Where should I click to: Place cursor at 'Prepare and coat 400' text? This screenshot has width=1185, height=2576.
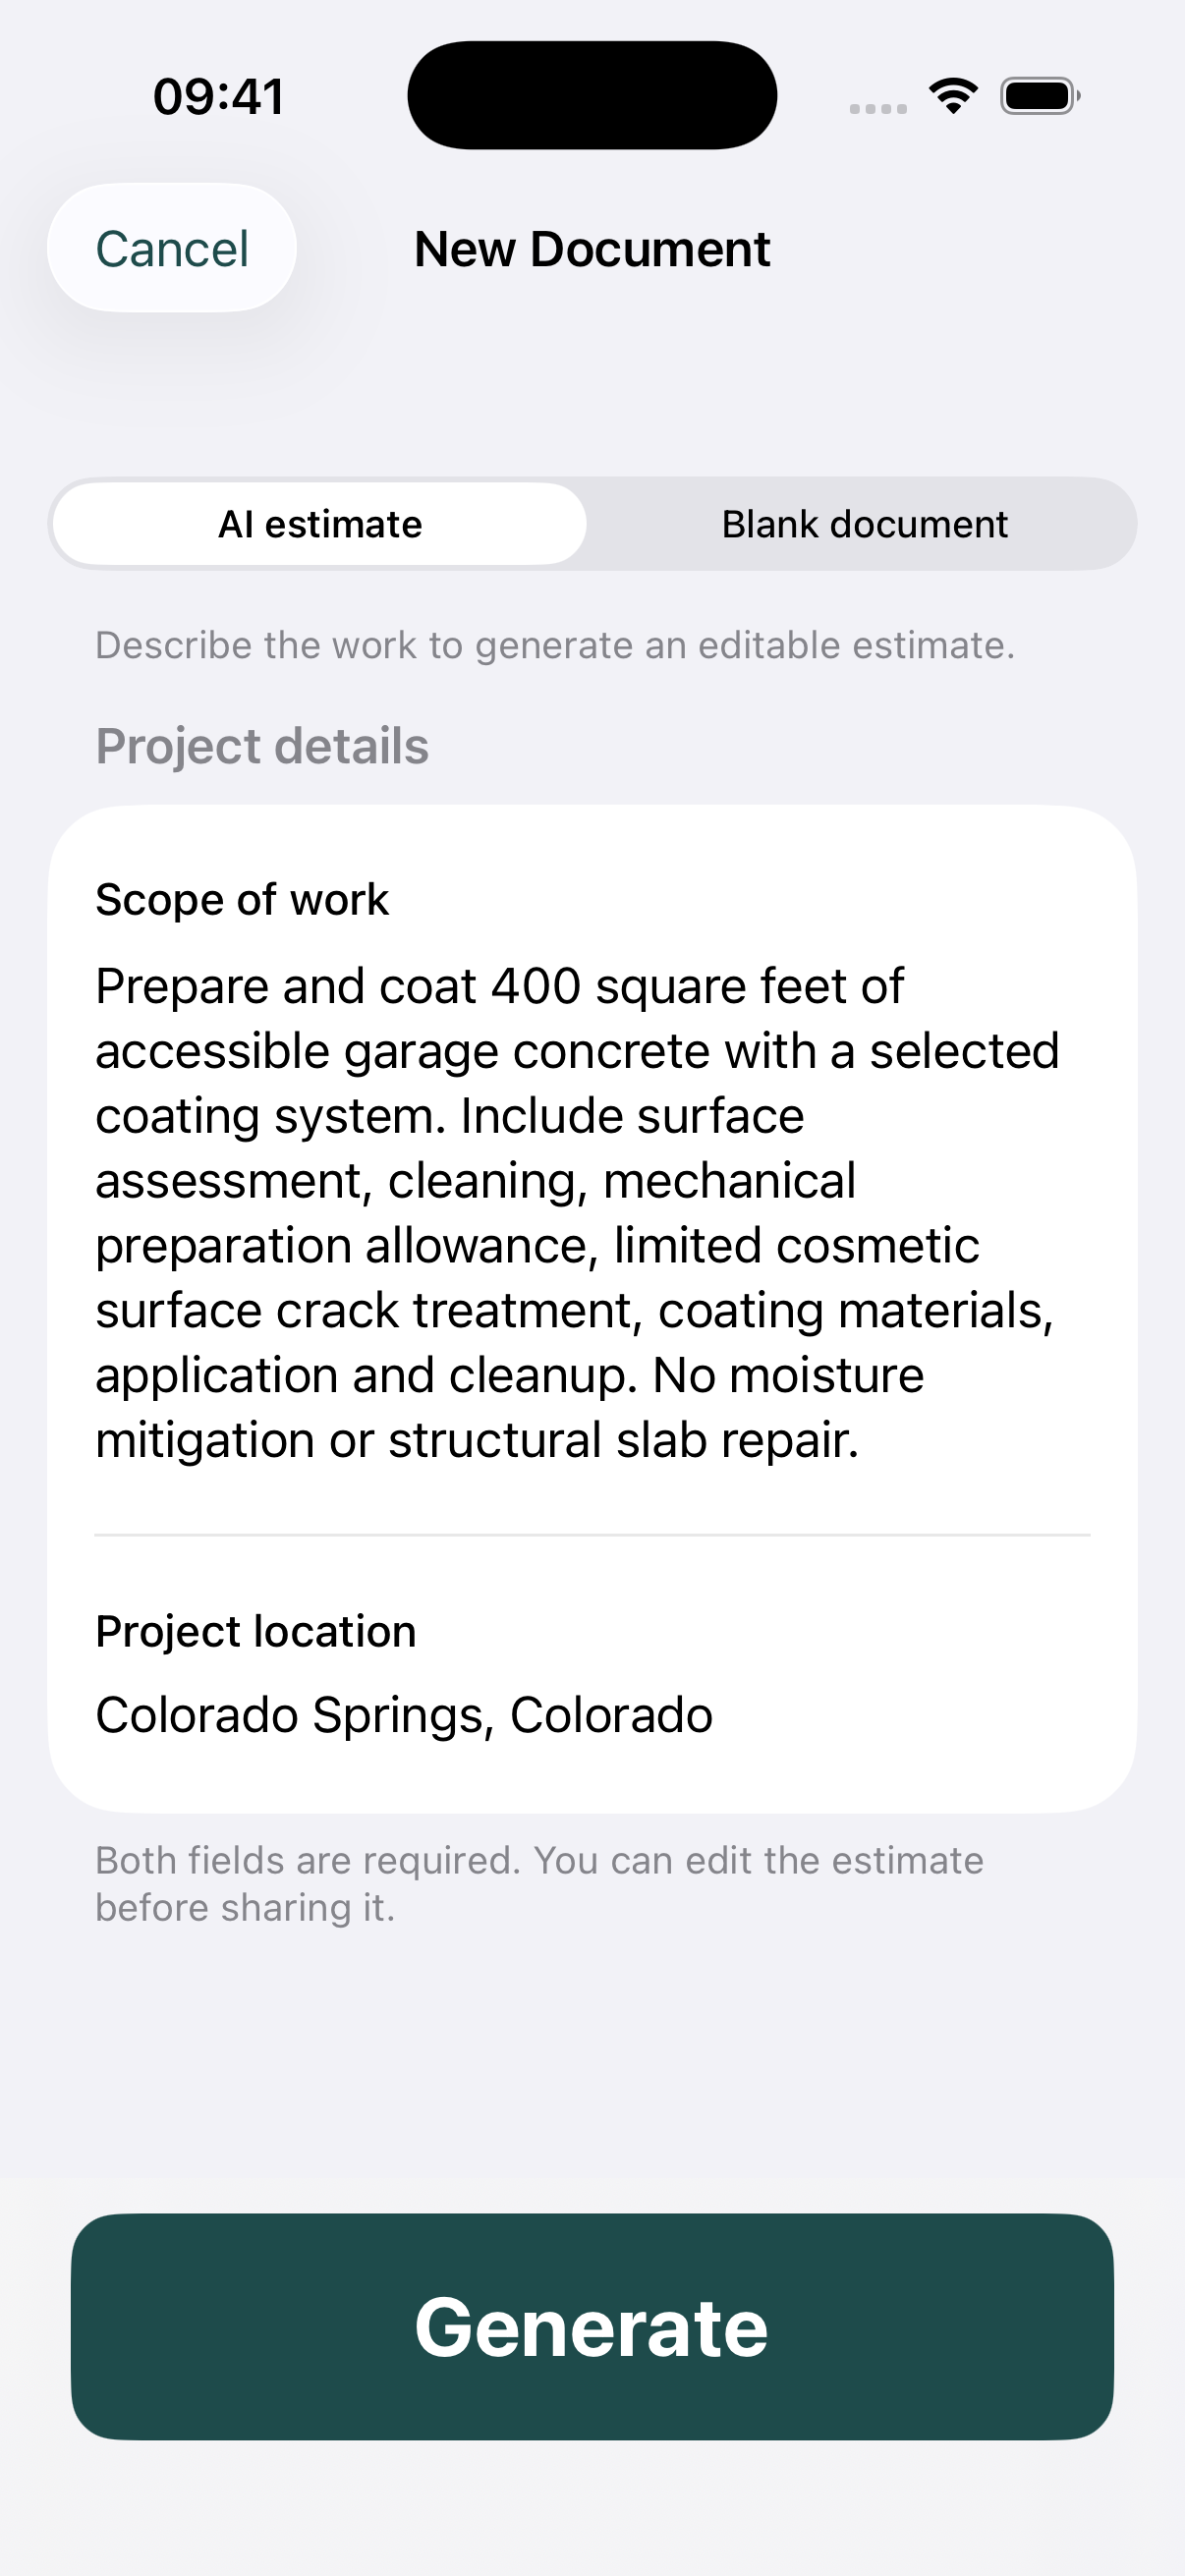click(338, 986)
